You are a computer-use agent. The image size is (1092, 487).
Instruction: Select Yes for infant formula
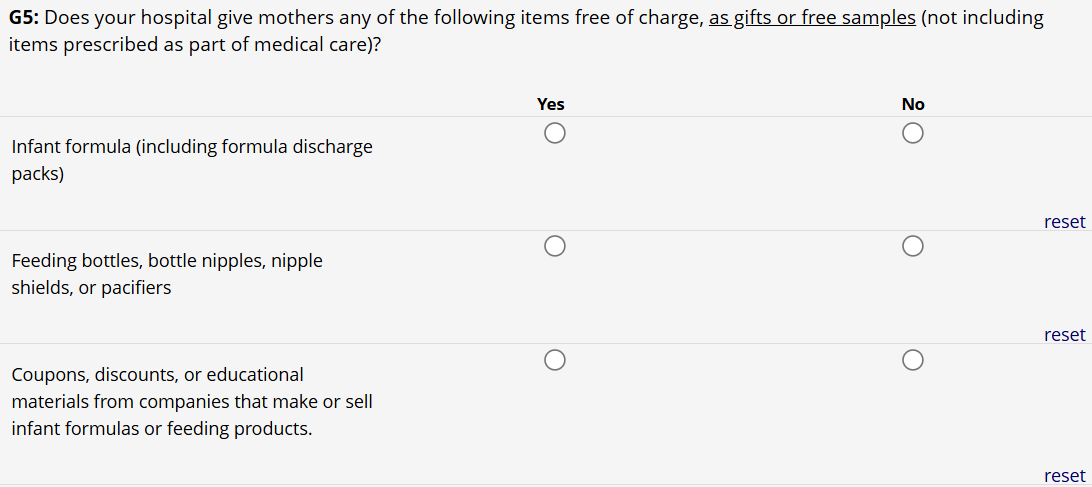coord(555,133)
